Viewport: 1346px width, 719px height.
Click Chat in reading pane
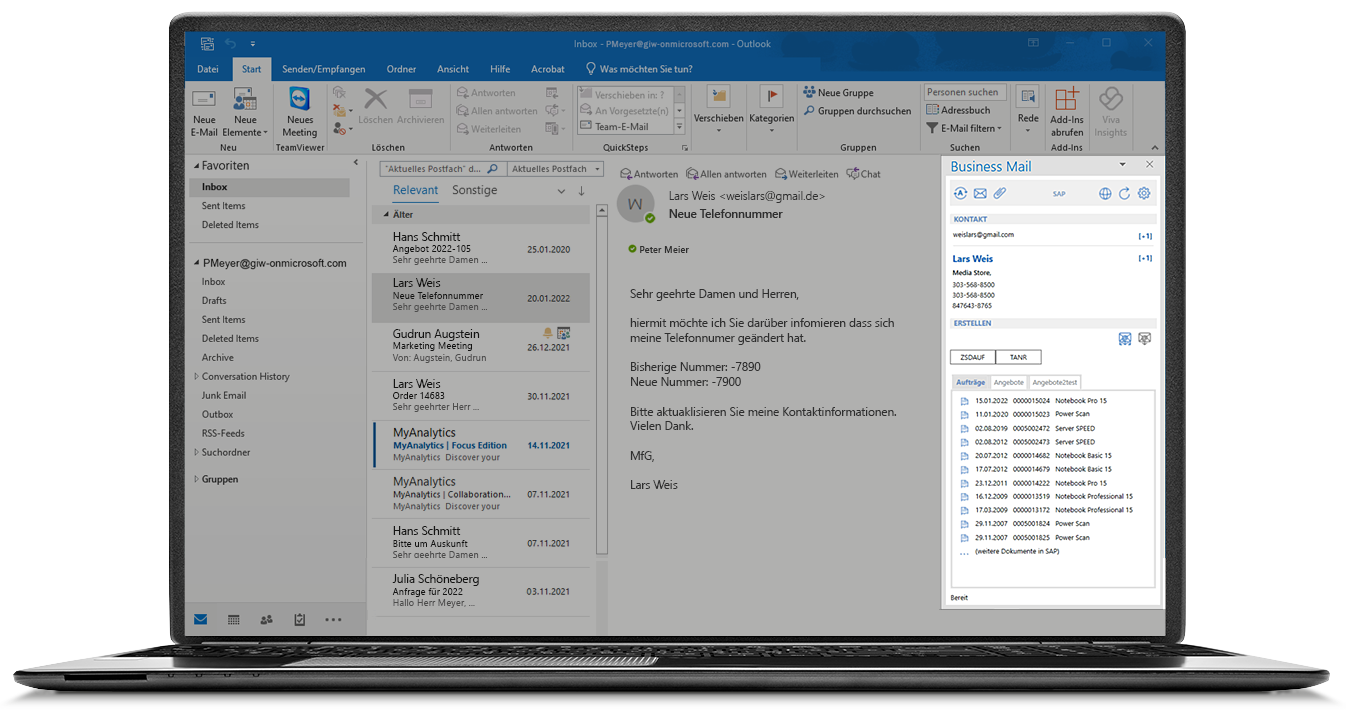coord(864,174)
